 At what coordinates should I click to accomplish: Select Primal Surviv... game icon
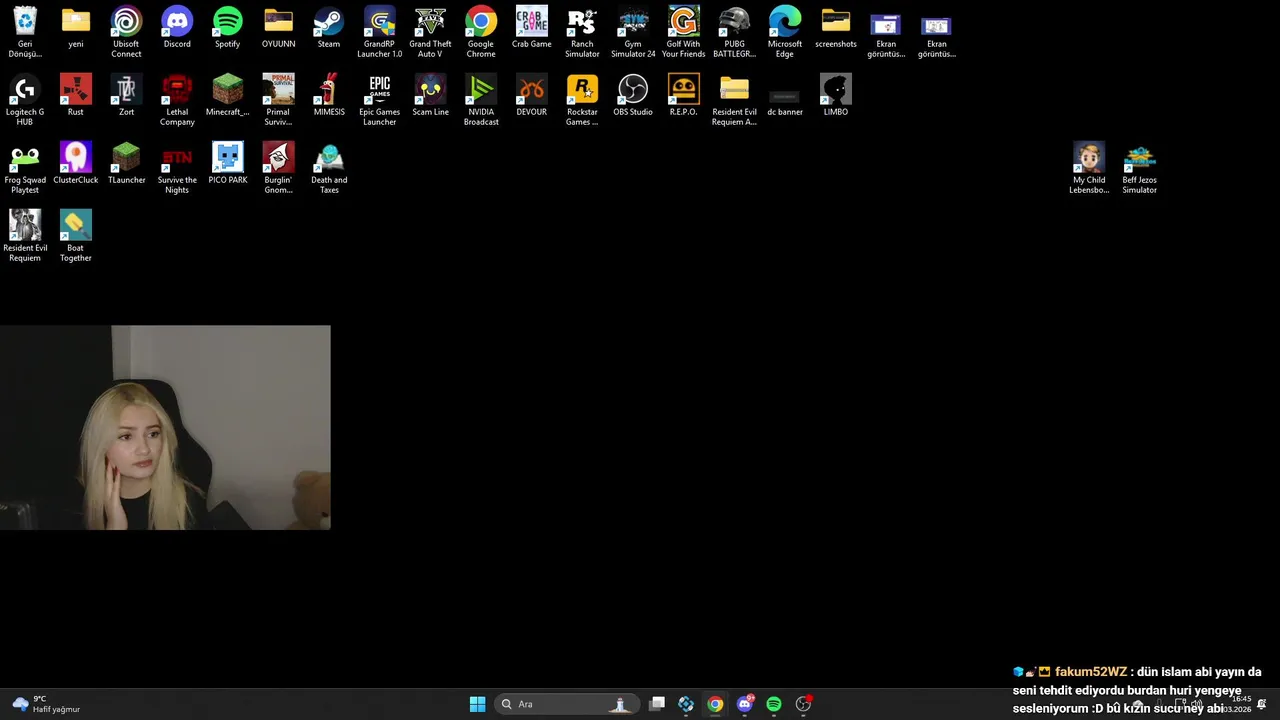278,100
